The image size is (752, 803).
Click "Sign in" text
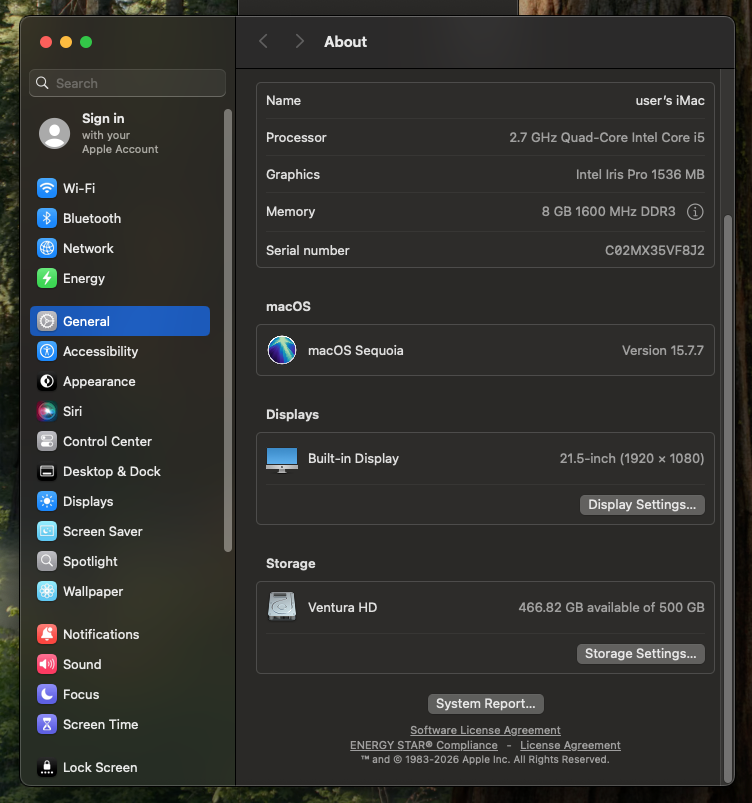[x=103, y=119]
